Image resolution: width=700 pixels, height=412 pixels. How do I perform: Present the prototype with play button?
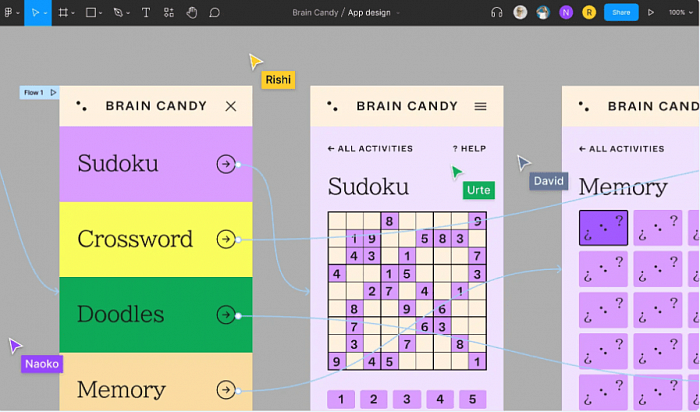651,12
